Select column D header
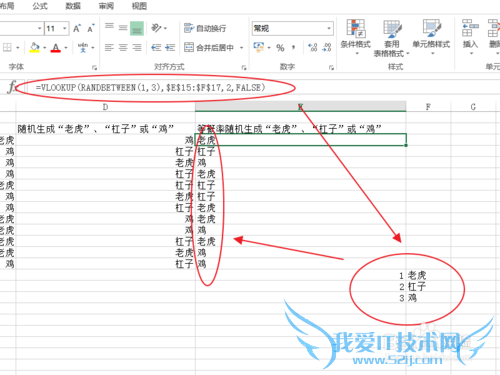Image resolution: width=500 pixels, height=375 pixels. [x=105, y=107]
